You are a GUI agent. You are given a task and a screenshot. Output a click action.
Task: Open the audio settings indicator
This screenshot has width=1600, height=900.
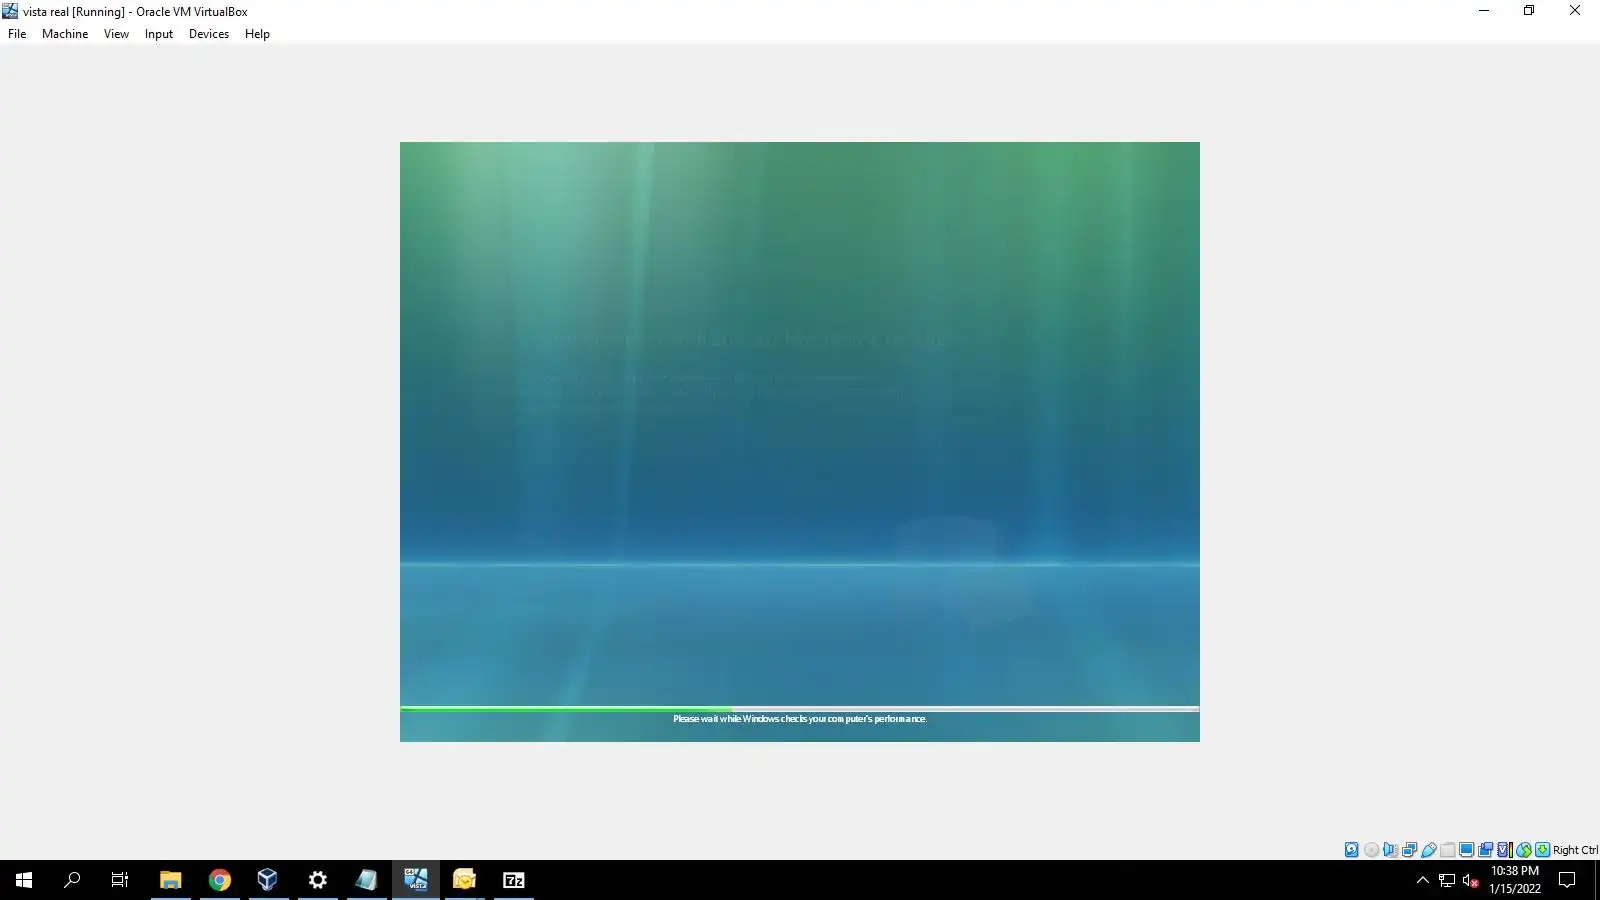1390,850
